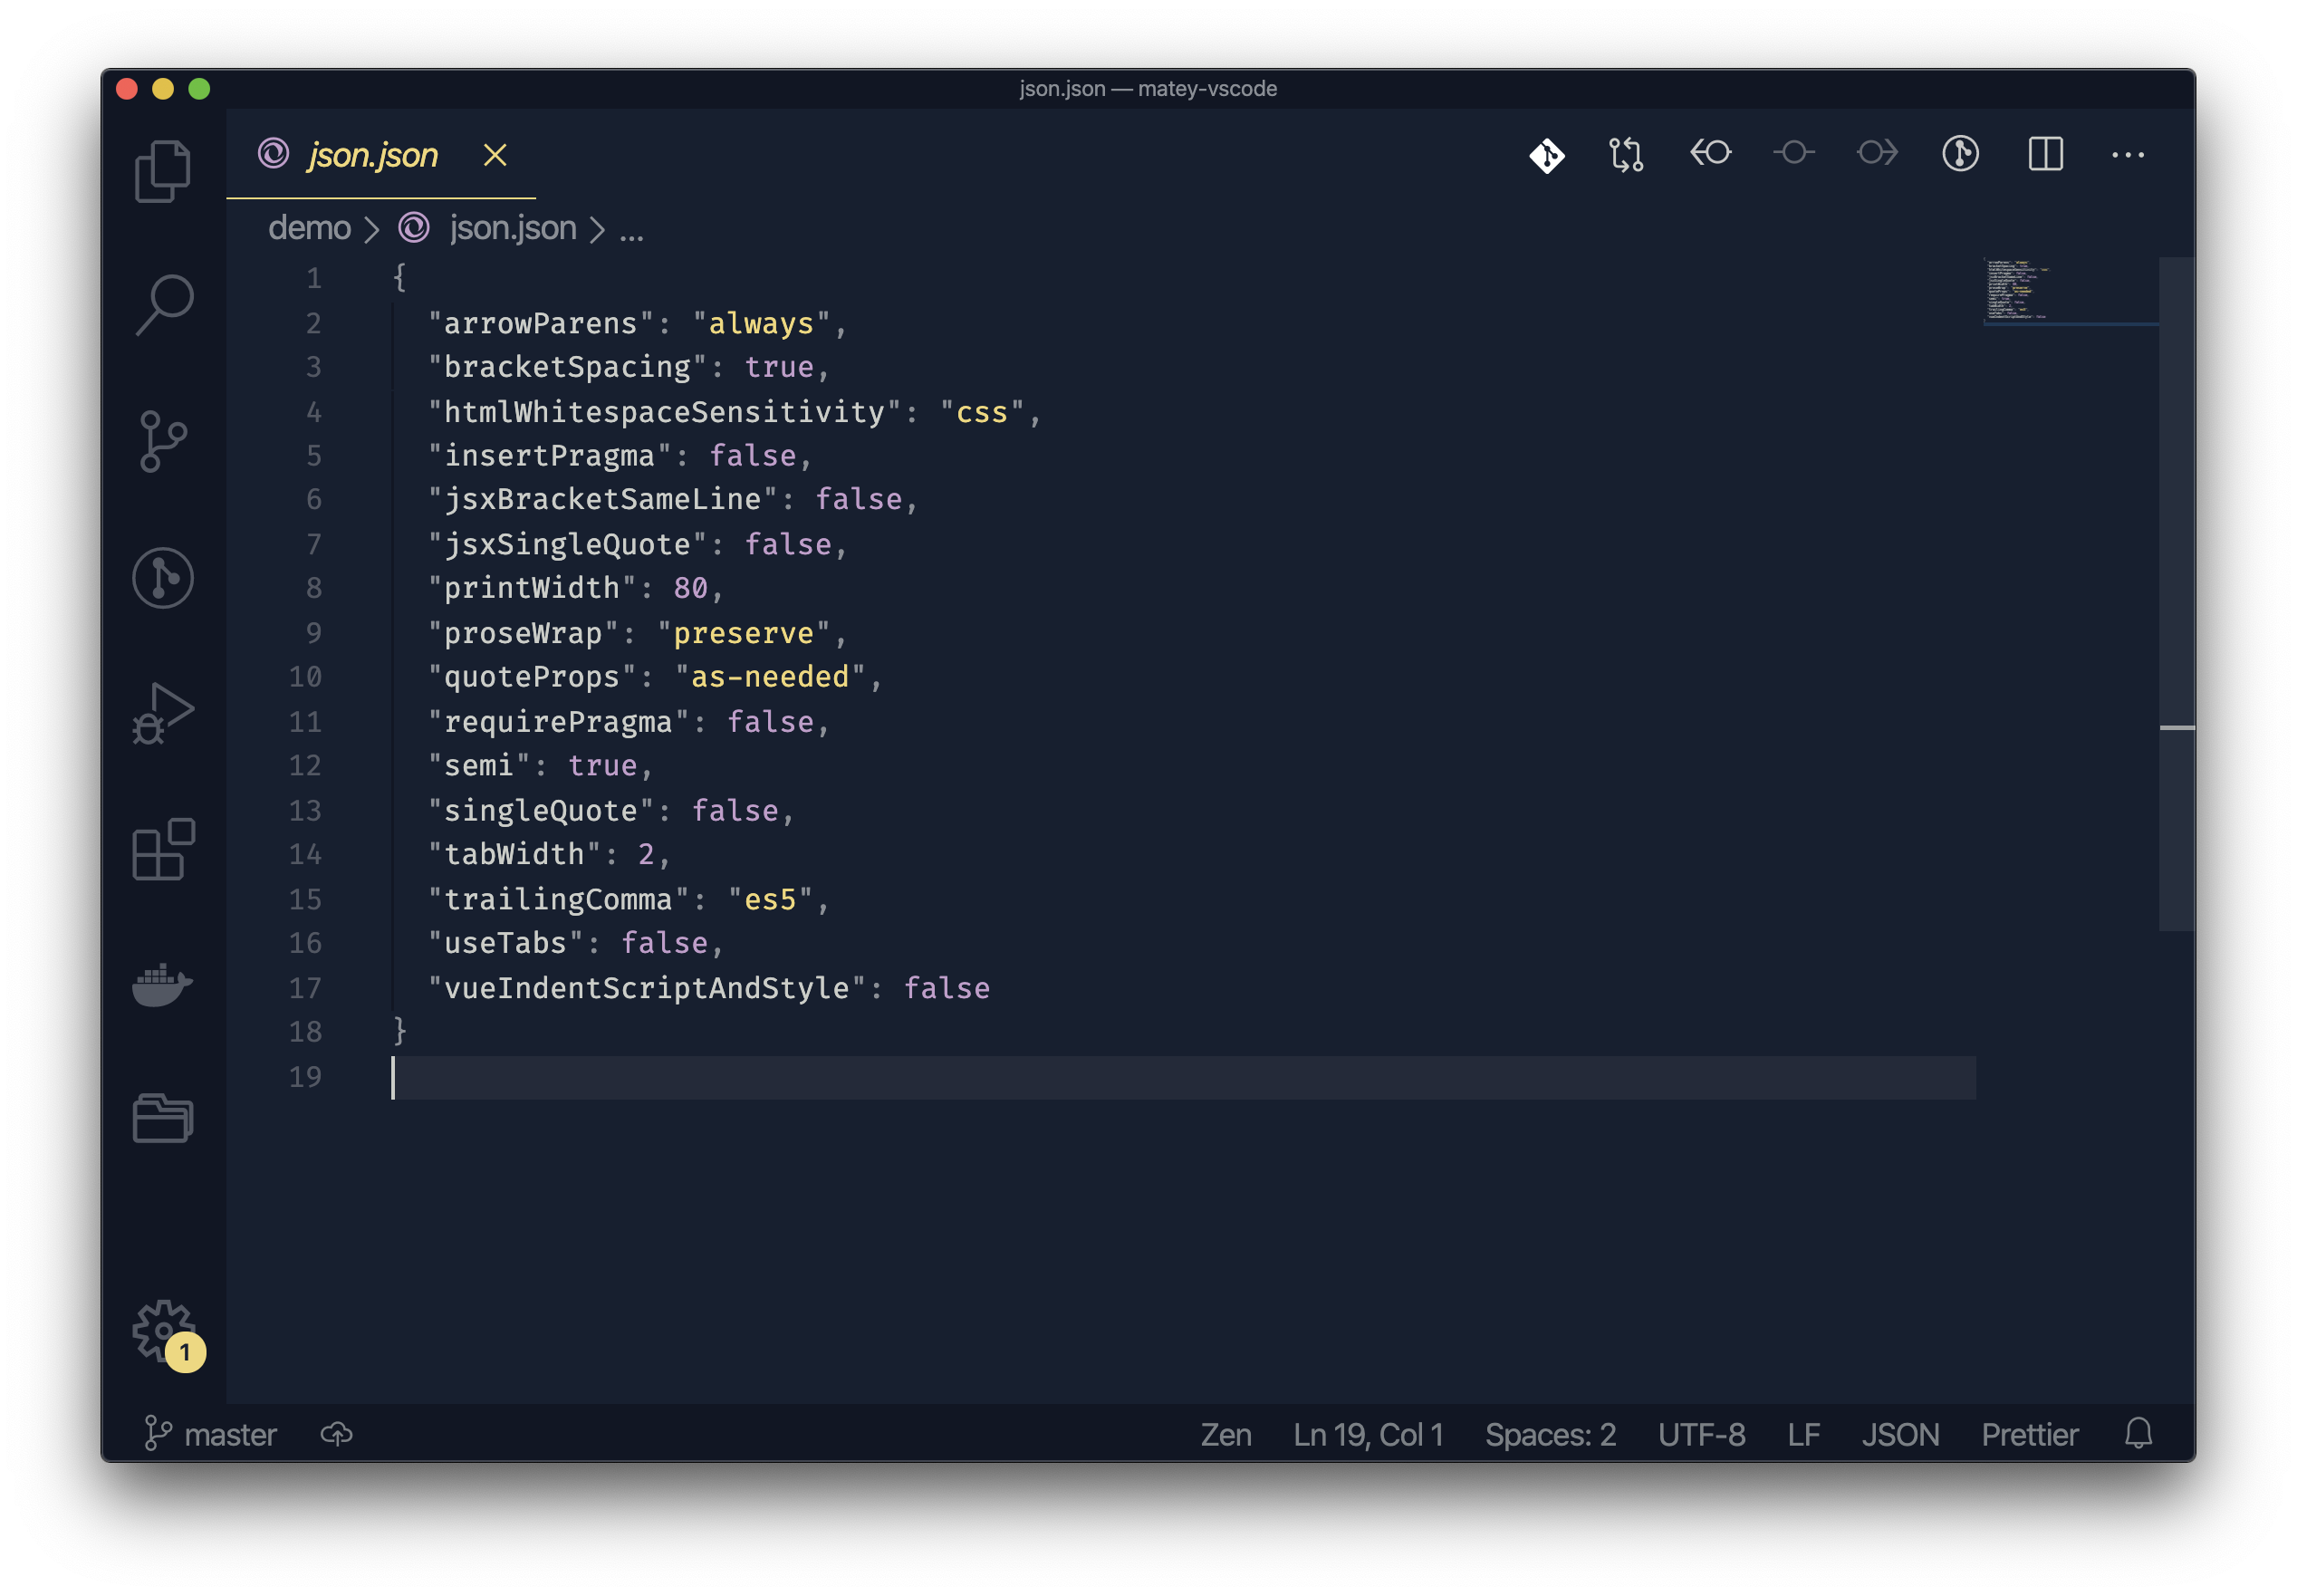Expand the breadcrumb ellipsis after json.json

coord(631,230)
